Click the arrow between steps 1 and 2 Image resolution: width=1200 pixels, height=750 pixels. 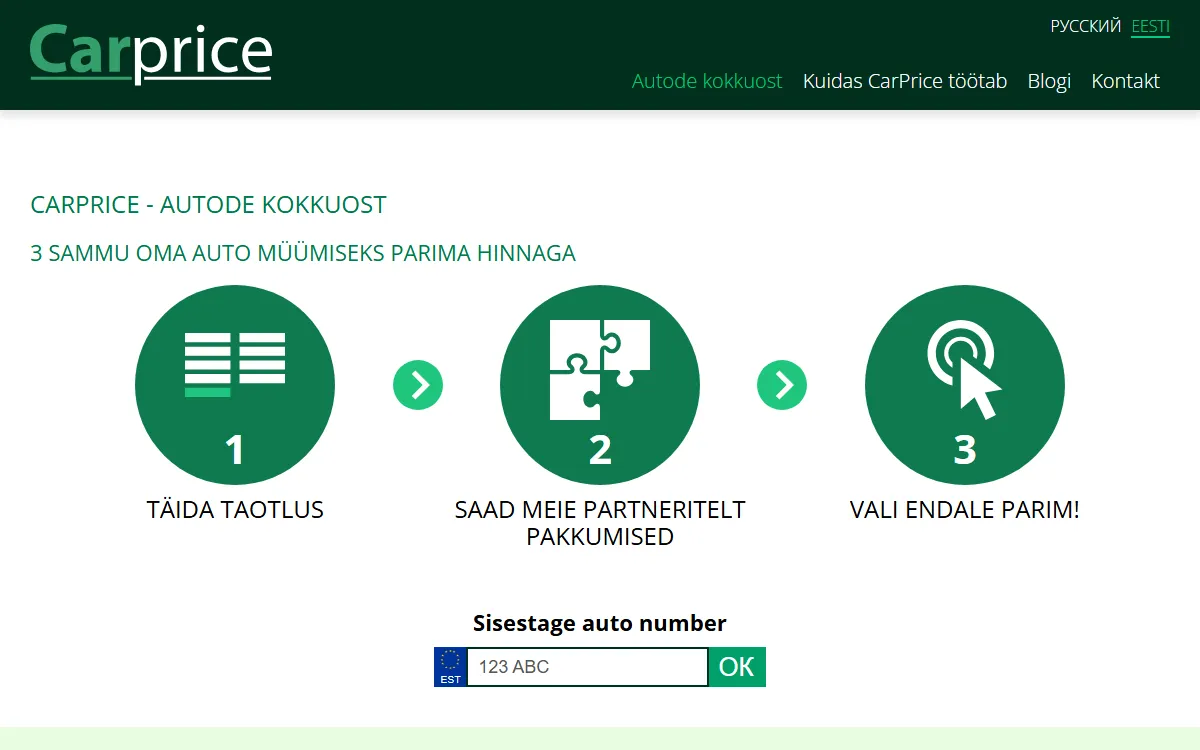pos(418,385)
